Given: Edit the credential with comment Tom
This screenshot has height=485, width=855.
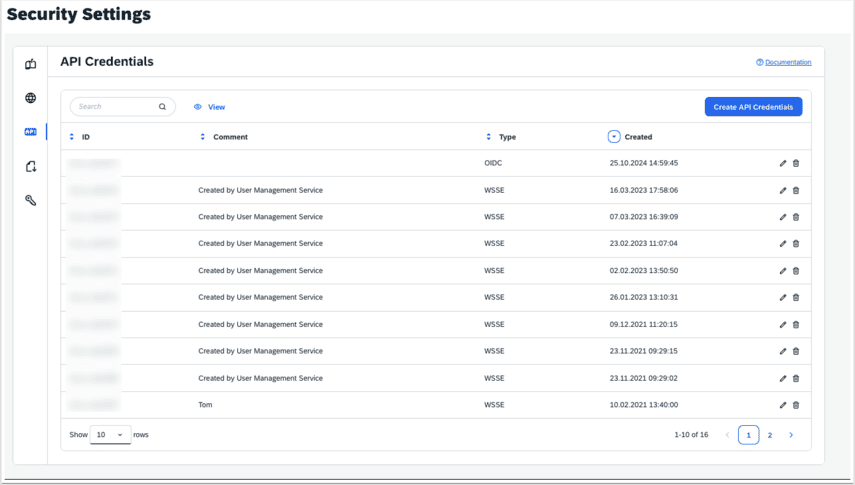Looking at the screenshot, I should click(x=783, y=405).
